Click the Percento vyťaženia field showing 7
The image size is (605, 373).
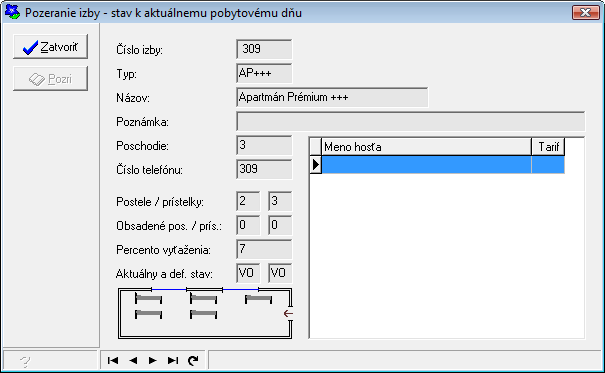click(x=264, y=249)
